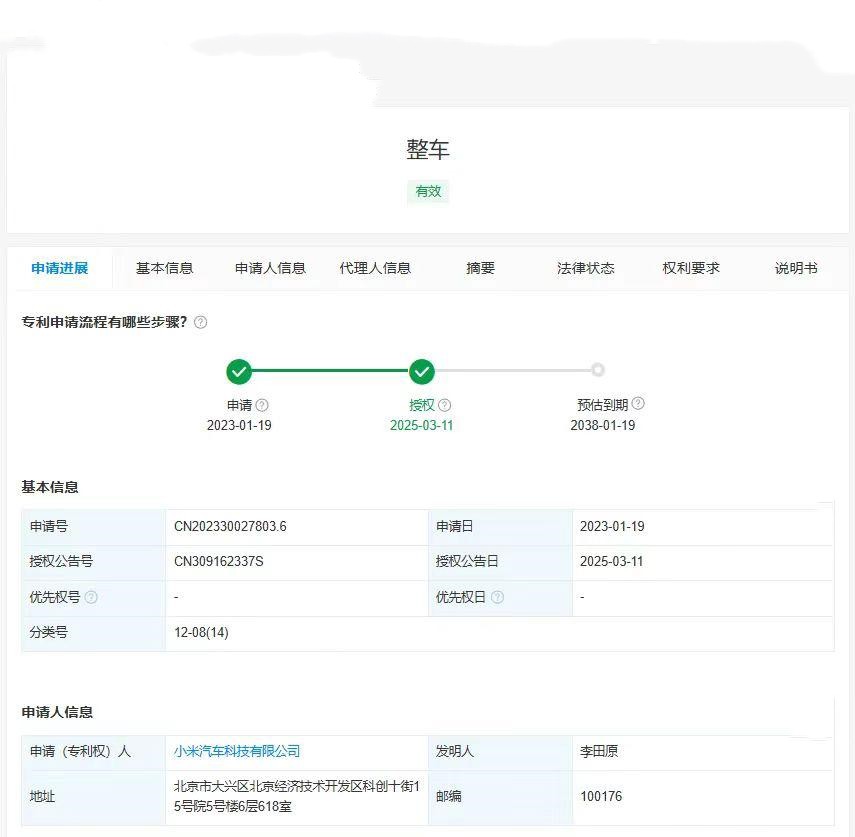The height and width of the screenshot is (837, 855).
Task: Click the 2038-01-19 estimated expiry date
Action: 603,425
